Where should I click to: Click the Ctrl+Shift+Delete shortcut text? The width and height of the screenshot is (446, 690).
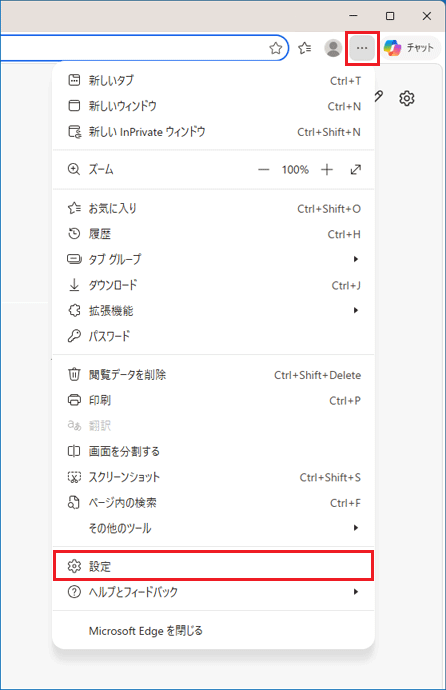(x=318, y=375)
